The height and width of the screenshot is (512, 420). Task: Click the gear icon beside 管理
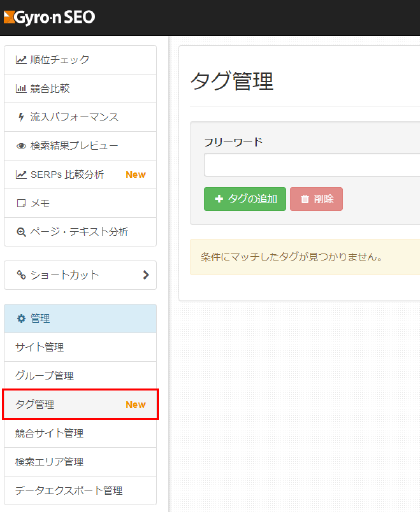21,318
